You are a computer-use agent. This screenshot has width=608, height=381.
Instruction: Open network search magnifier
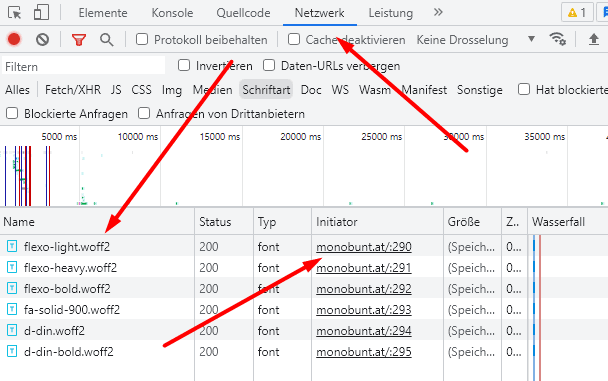pos(106,40)
